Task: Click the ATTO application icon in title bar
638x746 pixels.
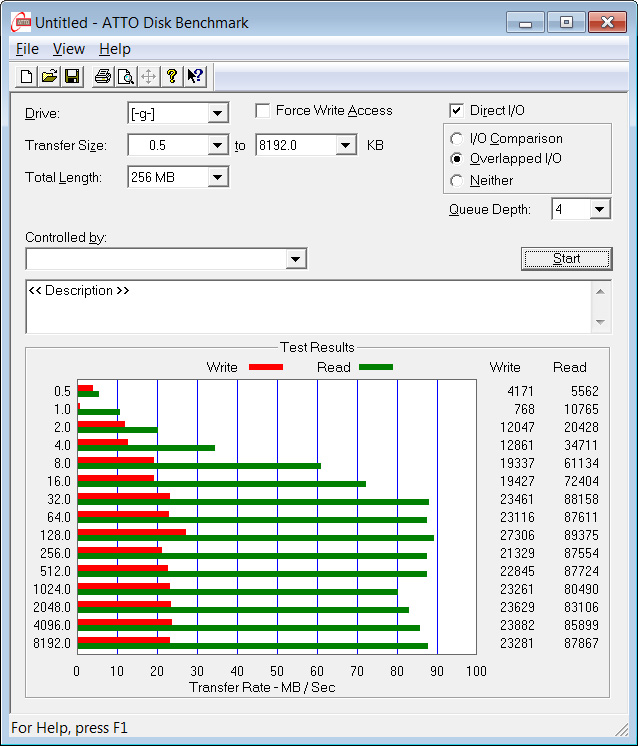Action: click(x=21, y=22)
